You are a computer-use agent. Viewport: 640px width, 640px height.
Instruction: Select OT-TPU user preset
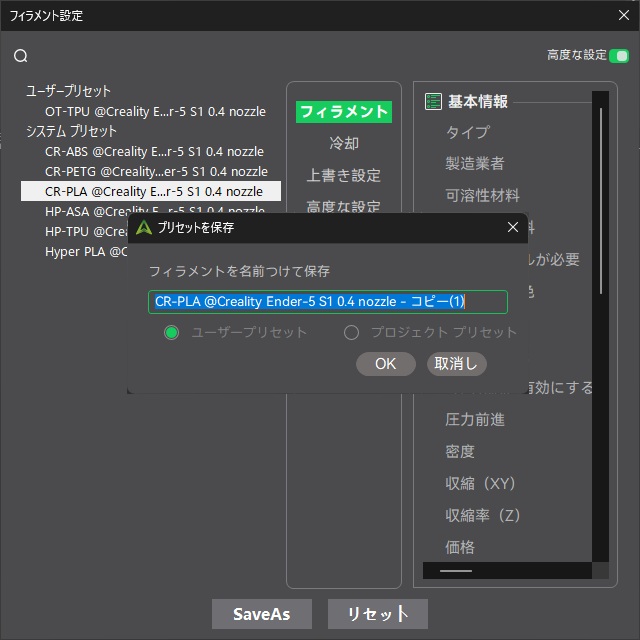155,111
